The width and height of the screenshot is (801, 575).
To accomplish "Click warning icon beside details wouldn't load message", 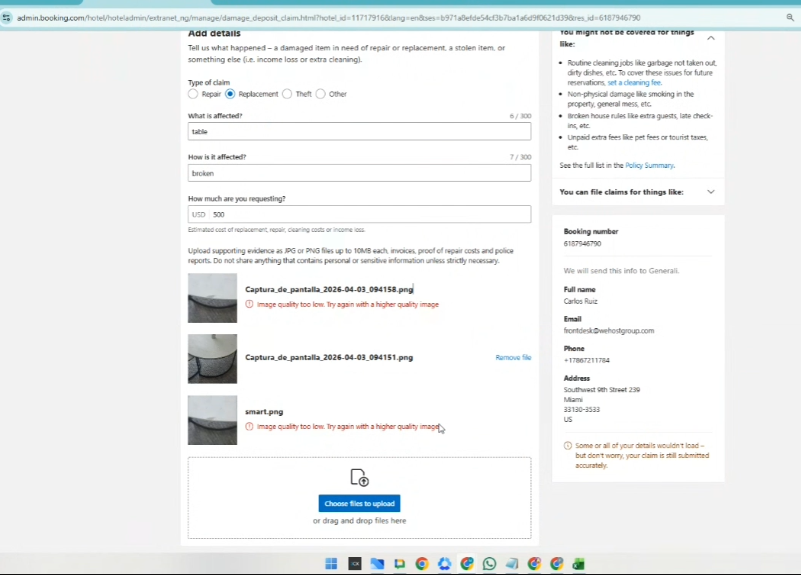I will coord(568,446).
